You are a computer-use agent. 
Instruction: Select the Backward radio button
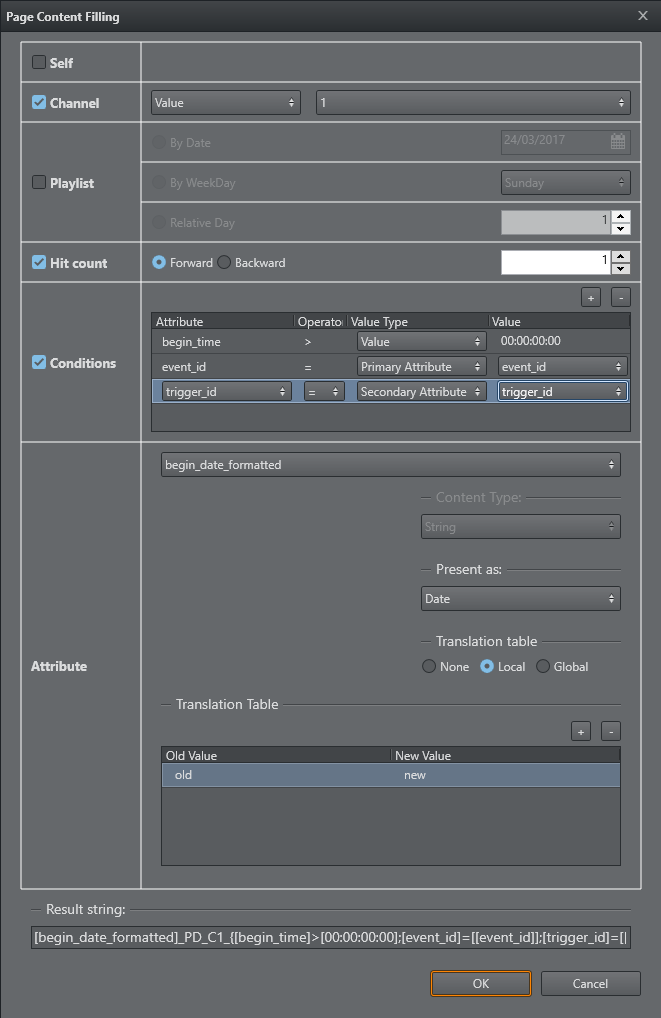pyautogui.click(x=224, y=262)
